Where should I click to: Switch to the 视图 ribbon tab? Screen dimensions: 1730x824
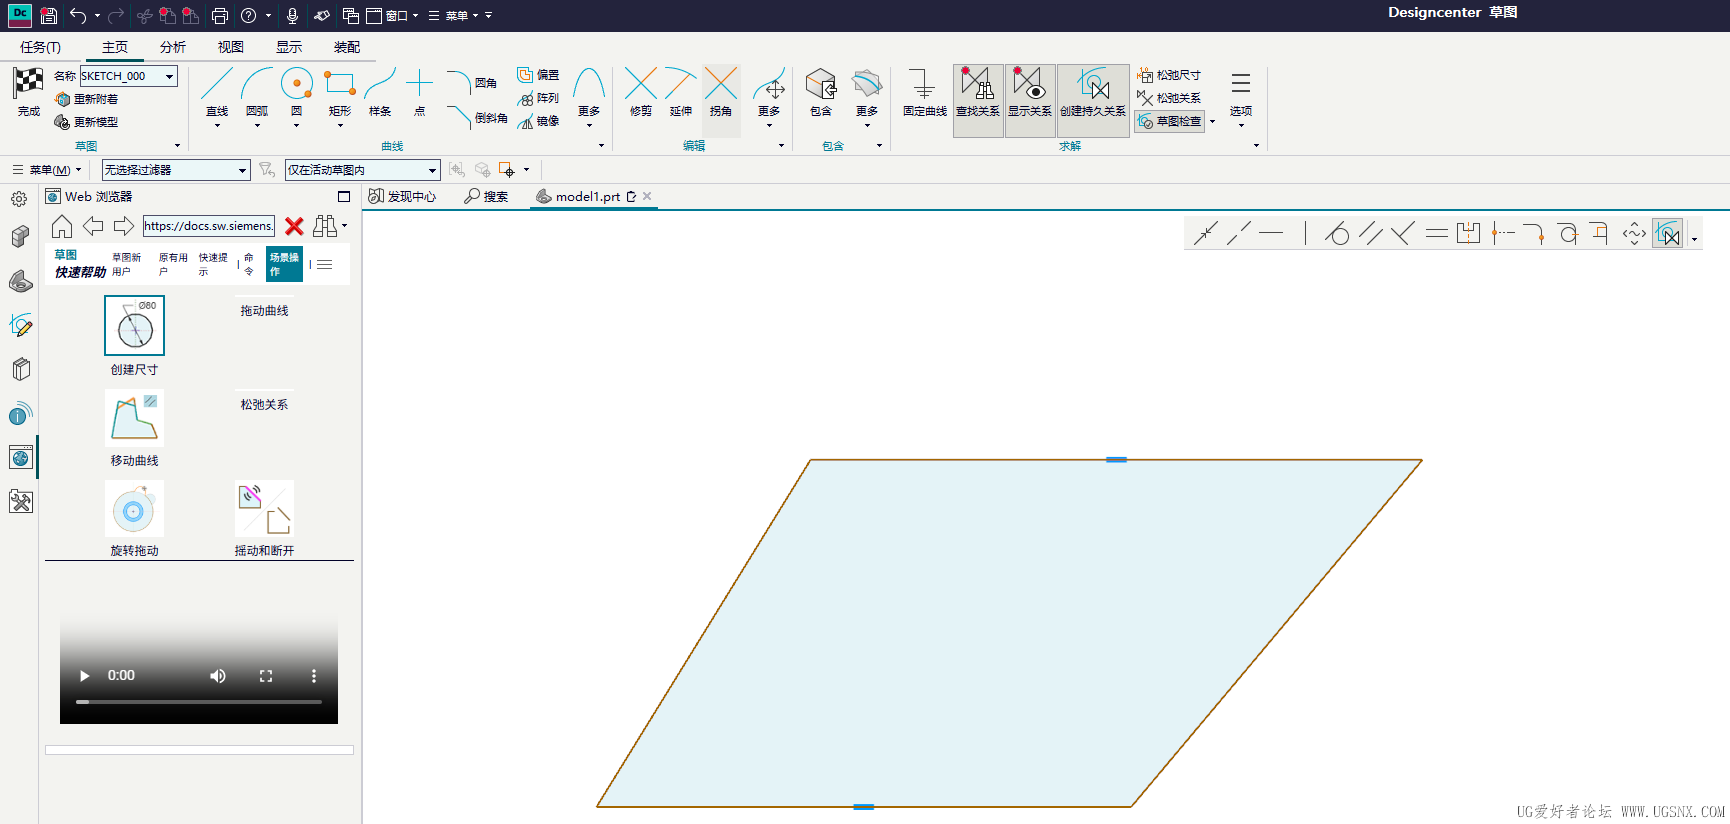pyautogui.click(x=231, y=47)
